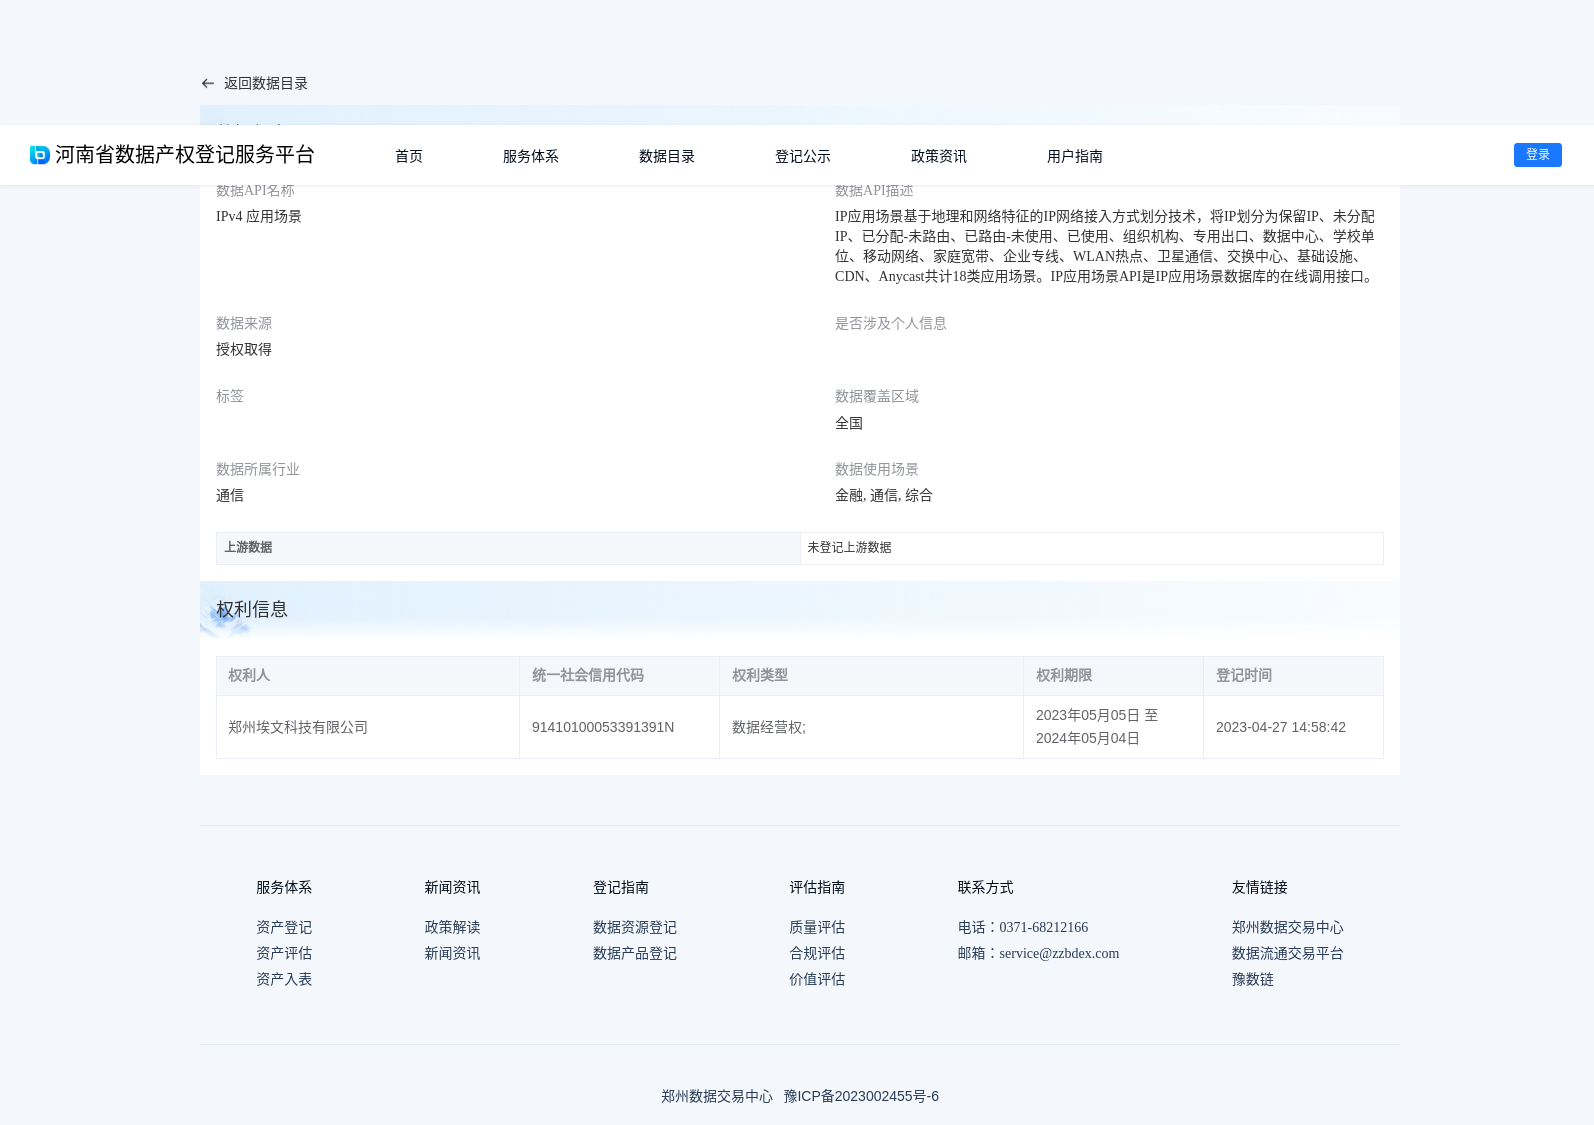Open 新闻资讯 link under news column
The width and height of the screenshot is (1594, 1125).
(x=452, y=954)
